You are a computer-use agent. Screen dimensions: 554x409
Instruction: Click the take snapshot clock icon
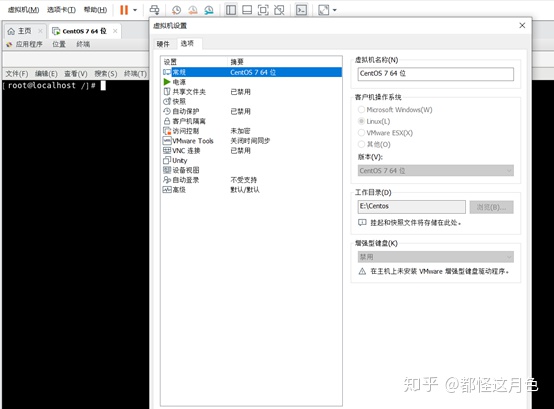pos(176,10)
